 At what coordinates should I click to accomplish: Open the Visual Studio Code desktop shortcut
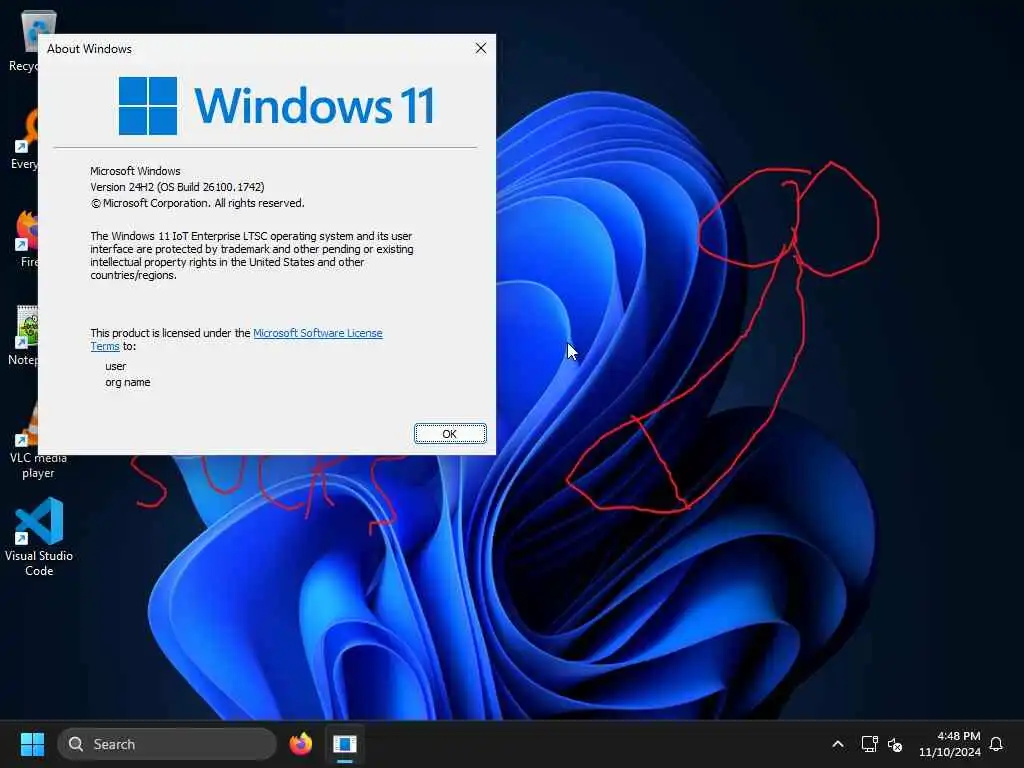39,537
